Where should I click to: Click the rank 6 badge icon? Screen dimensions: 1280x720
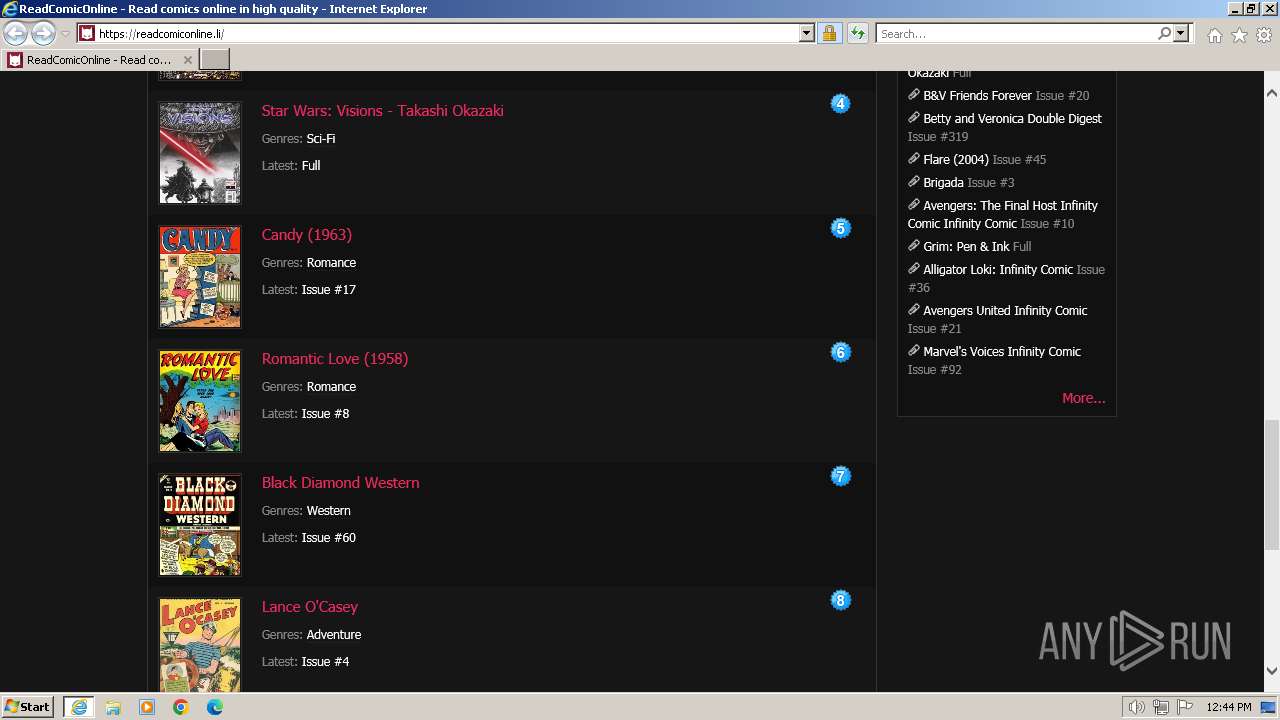840,352
